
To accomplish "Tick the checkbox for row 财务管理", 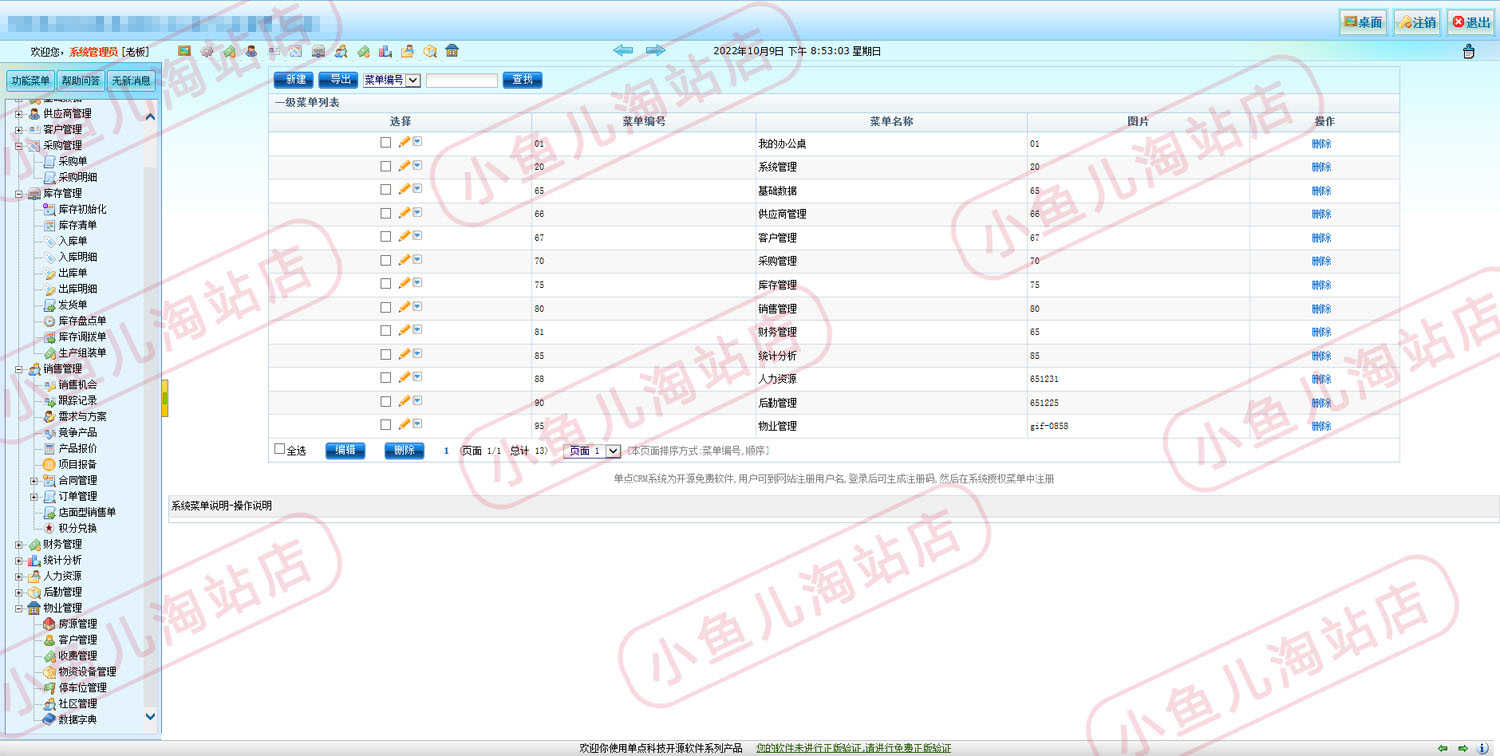I will click(x=386, y=331).
